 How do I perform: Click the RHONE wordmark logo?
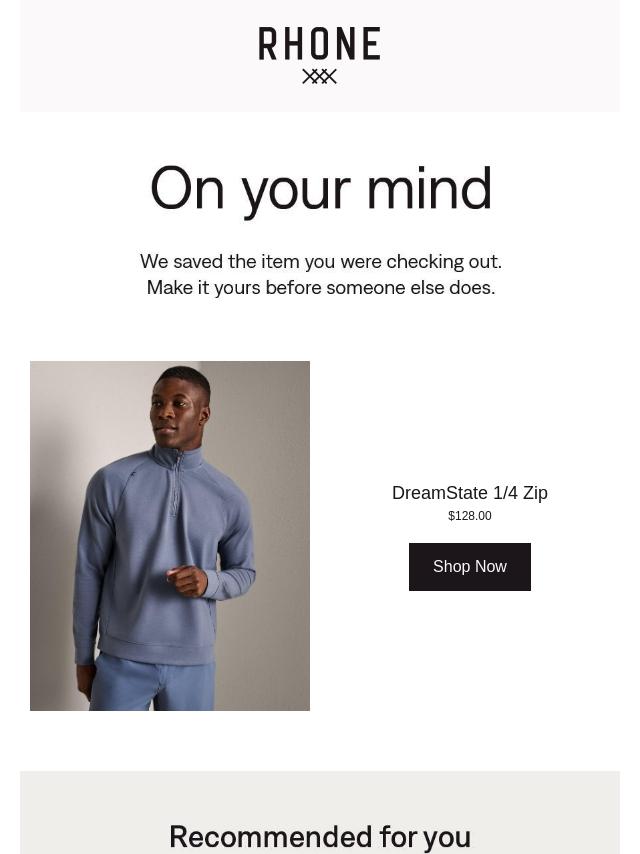pyautogui.click(x=319, y=44)
